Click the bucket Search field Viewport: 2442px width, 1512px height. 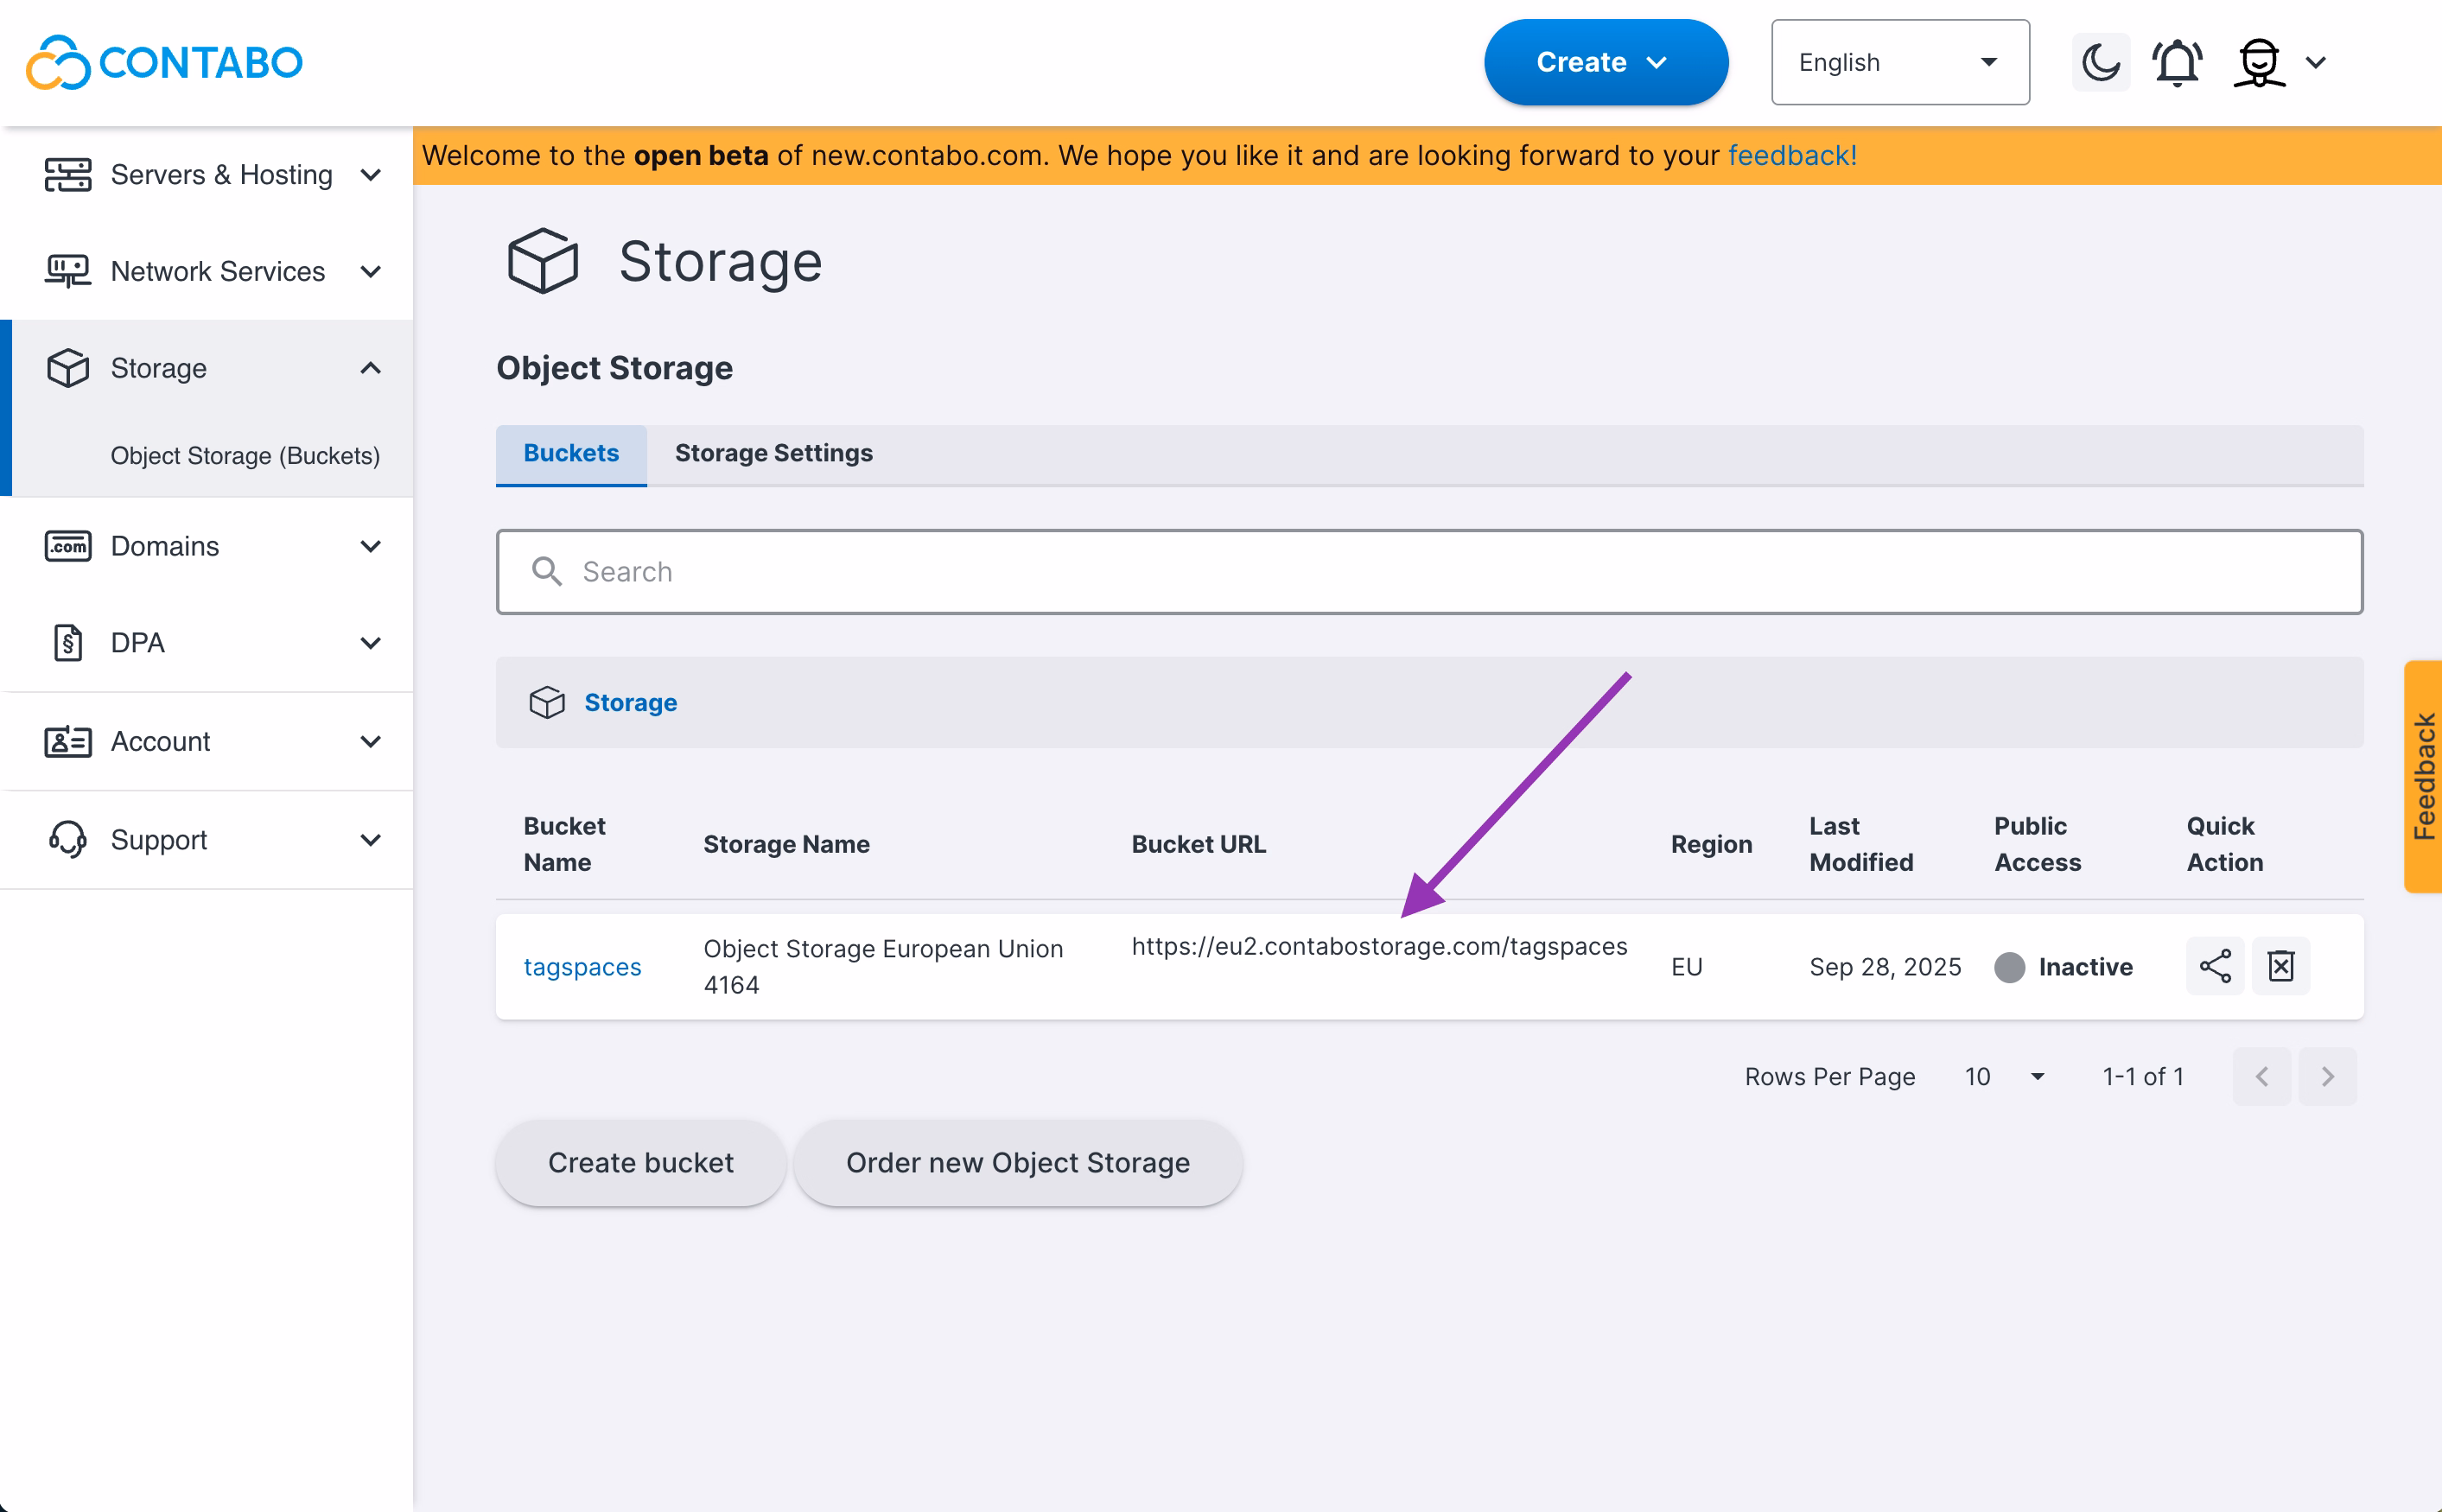(x=1428, y=572)
